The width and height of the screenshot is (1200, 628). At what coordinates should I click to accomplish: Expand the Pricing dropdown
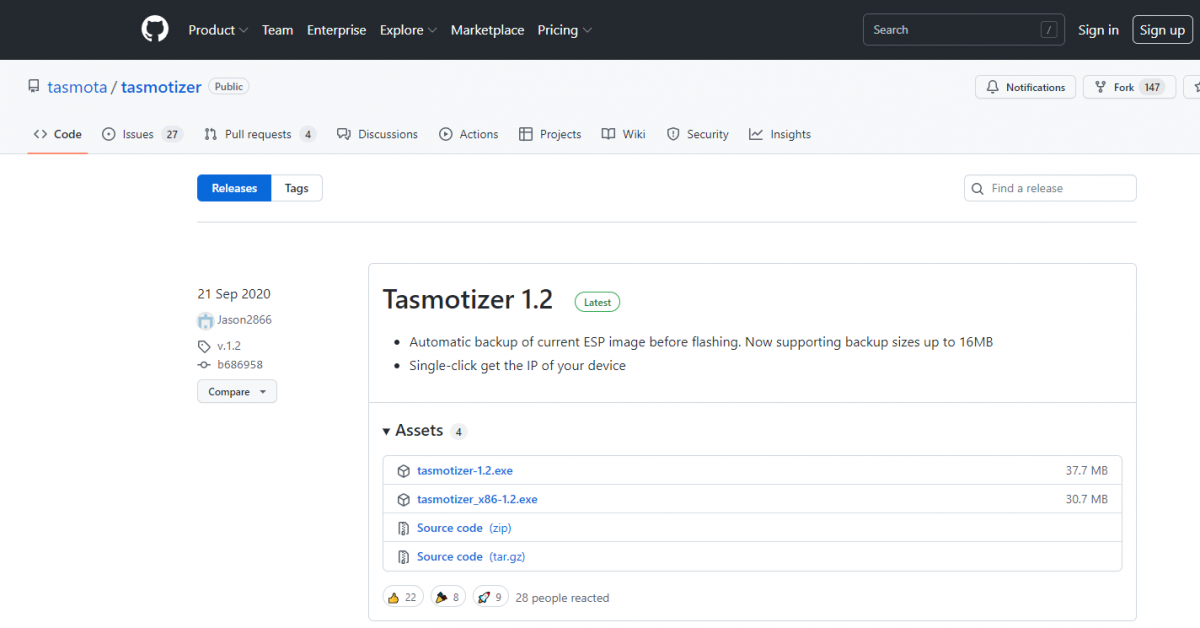coord(564,30)
